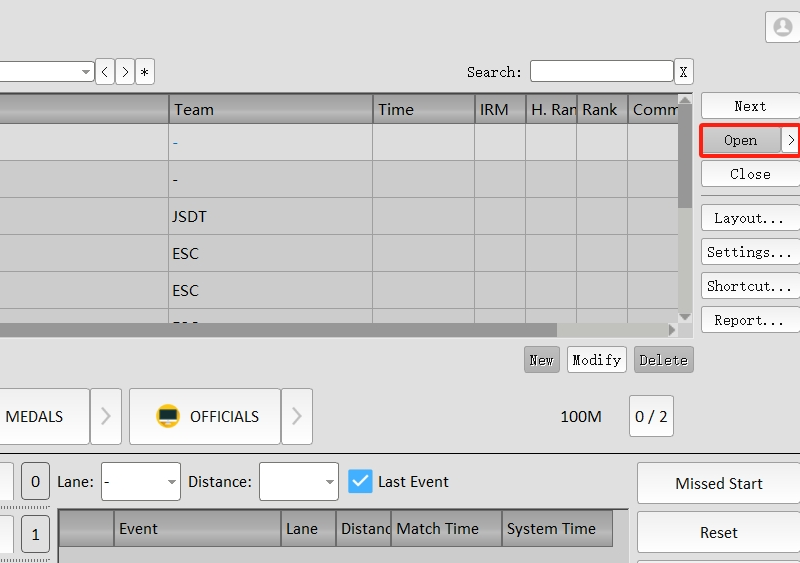The height and width of the screenshot is (563, 800).
Task: Expand the arrow next to MEDALS
Action: tap(106, 417)
